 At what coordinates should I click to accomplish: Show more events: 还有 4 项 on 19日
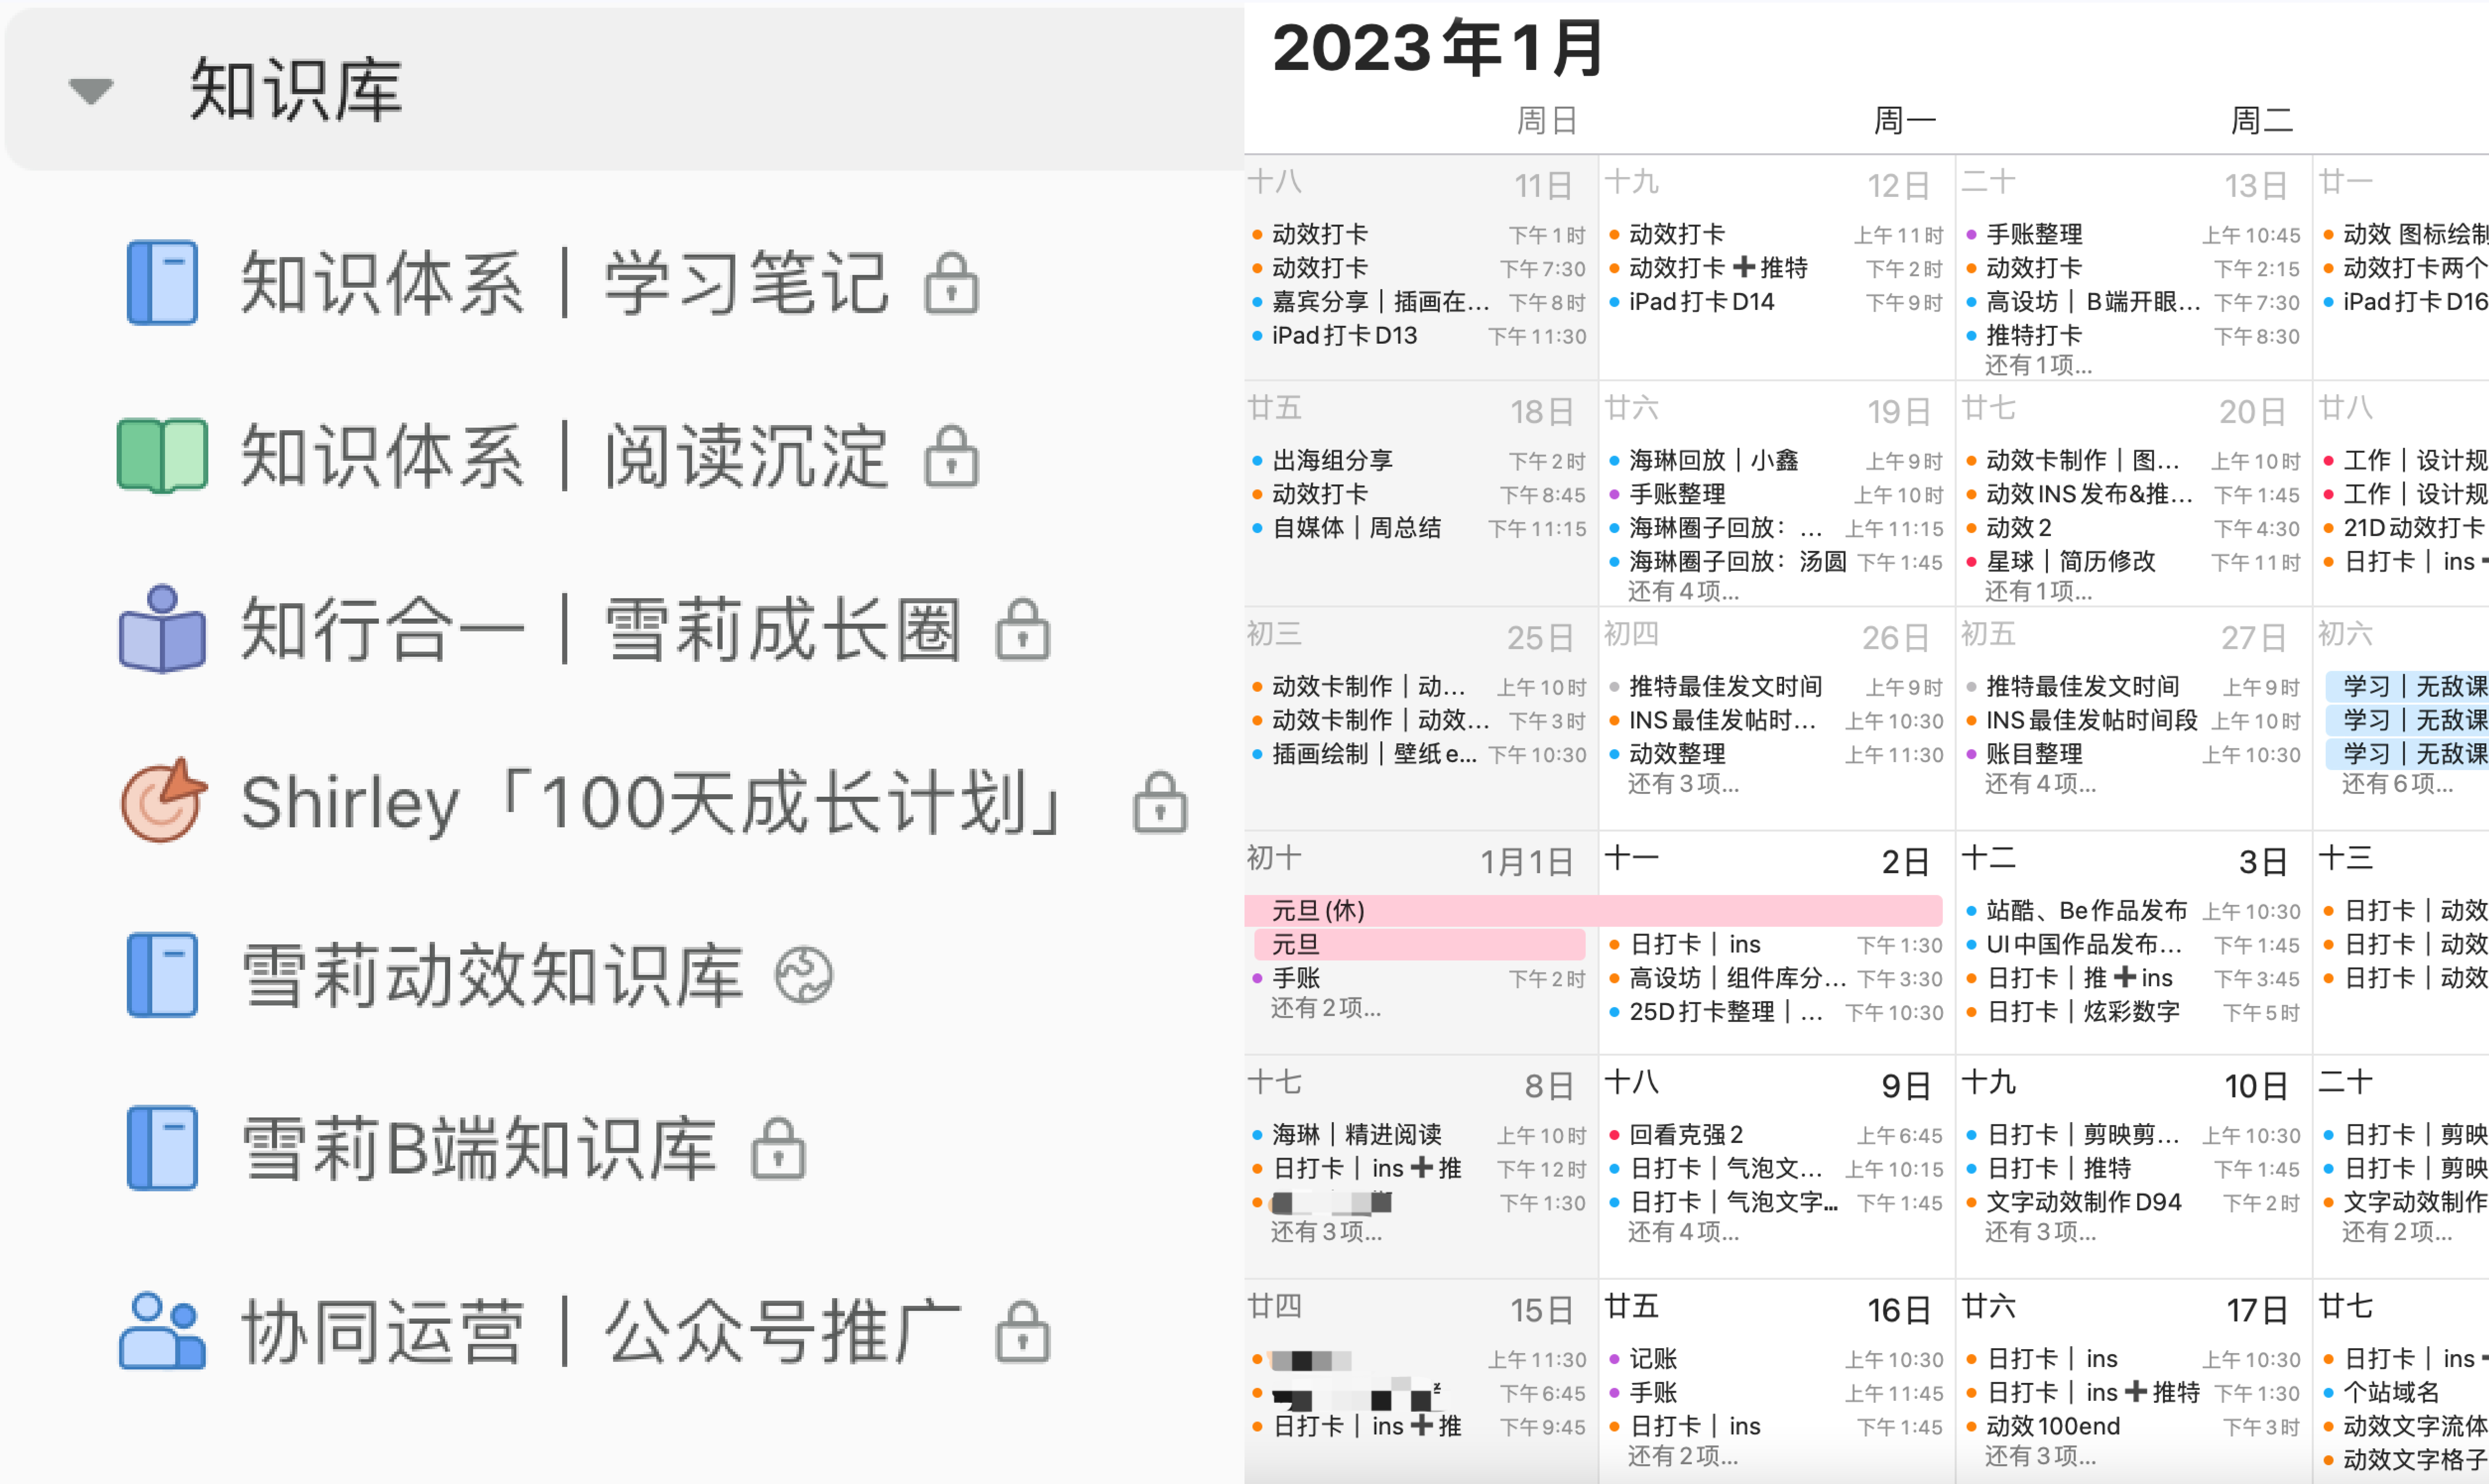pyautogui.click(x=1683, y=592)
